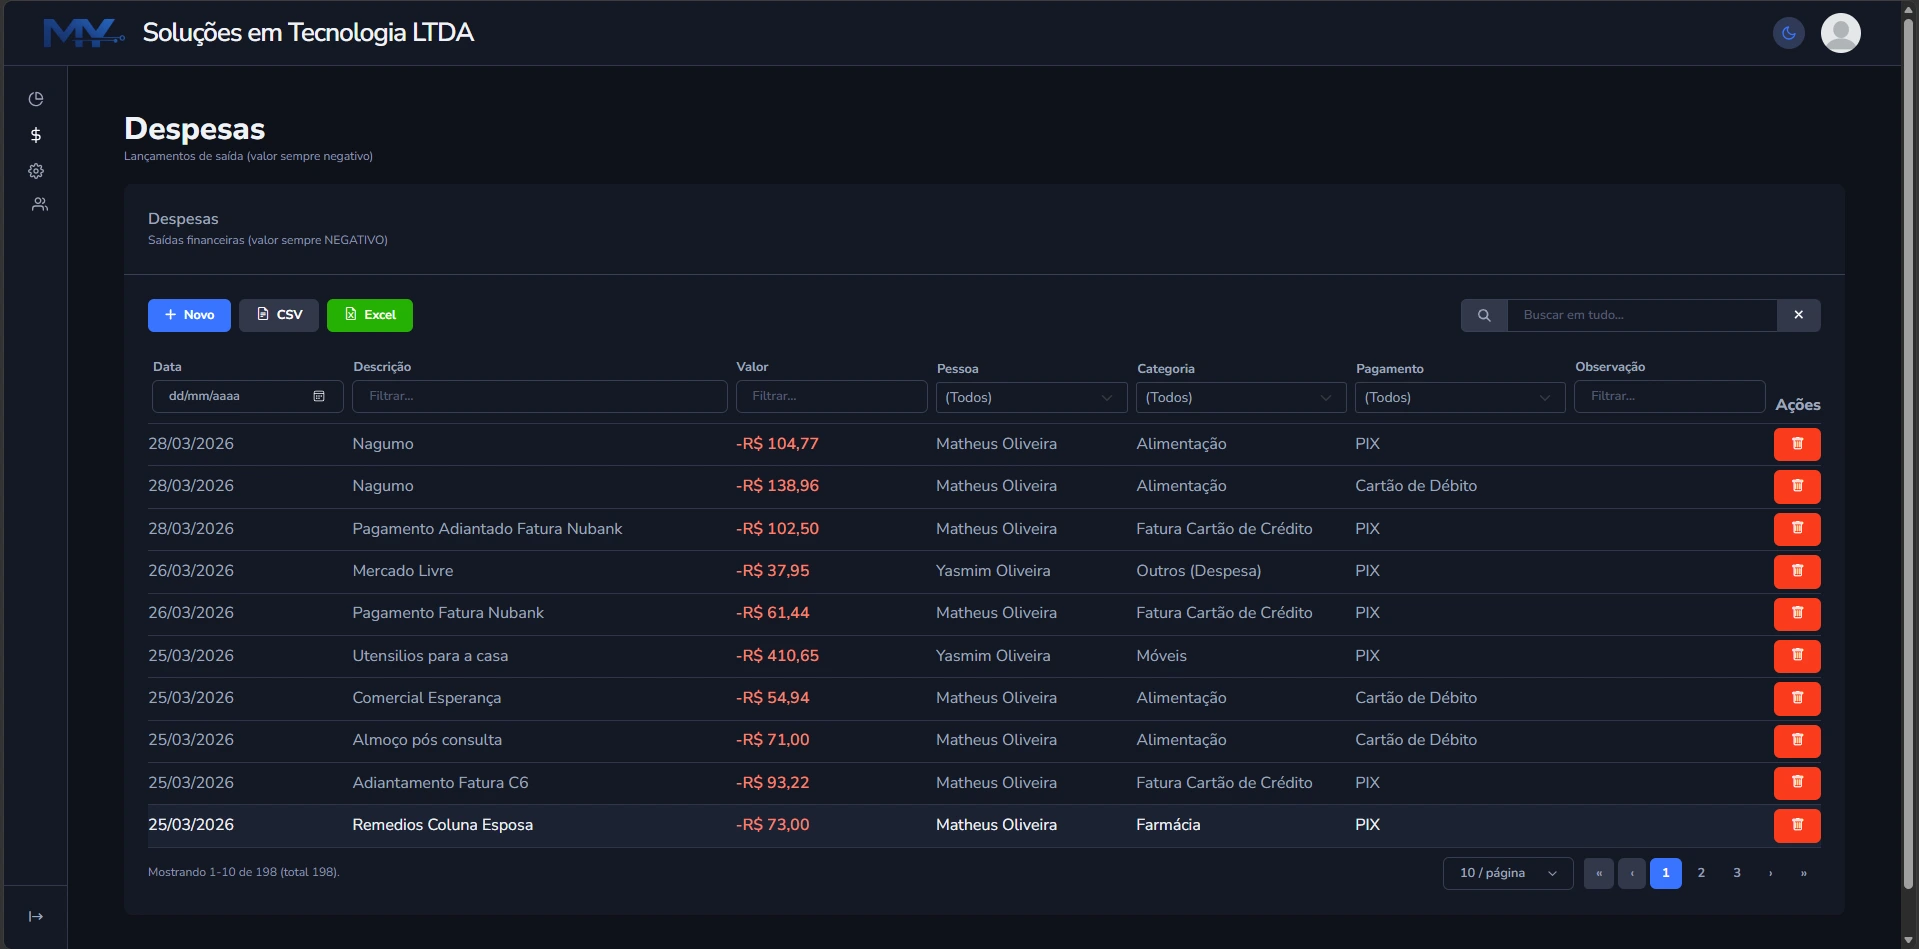1919x949 pixels.
Task: Delete Pagamento Adiantado Fatura Nubank row
Action: pyautogui.click(x=1797, y=528)
